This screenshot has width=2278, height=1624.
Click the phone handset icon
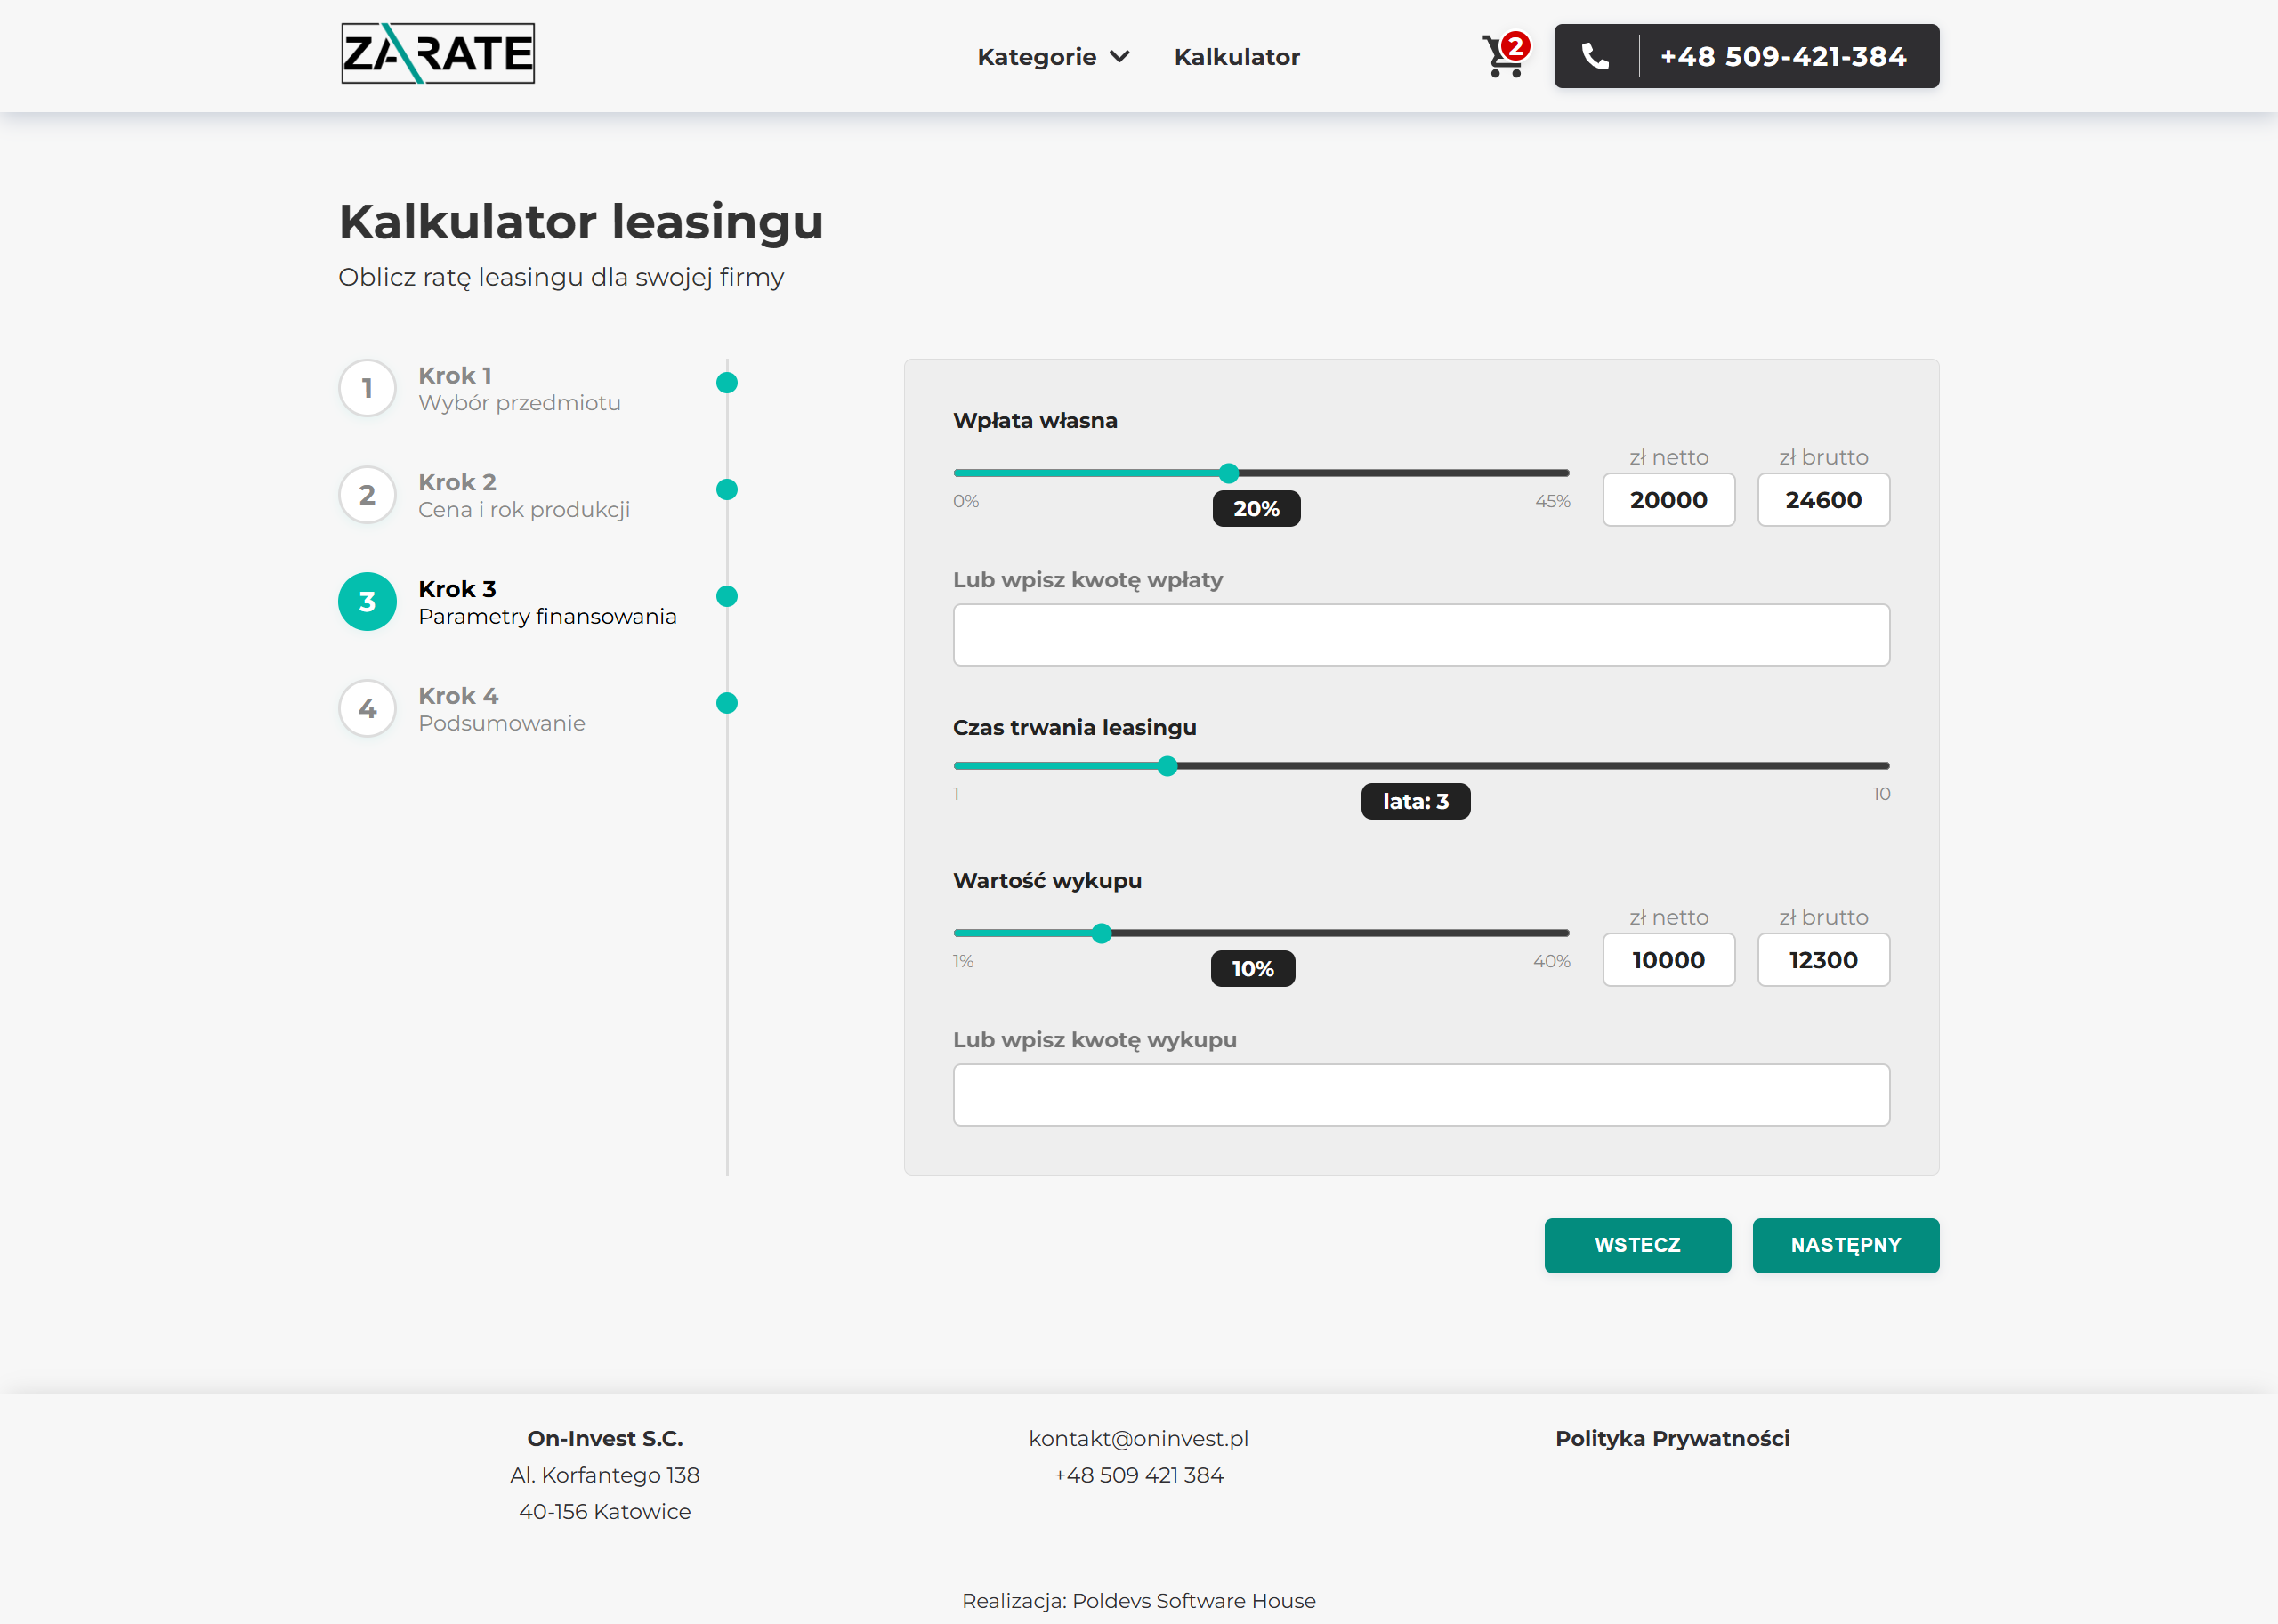click(x=1595, y=56)
